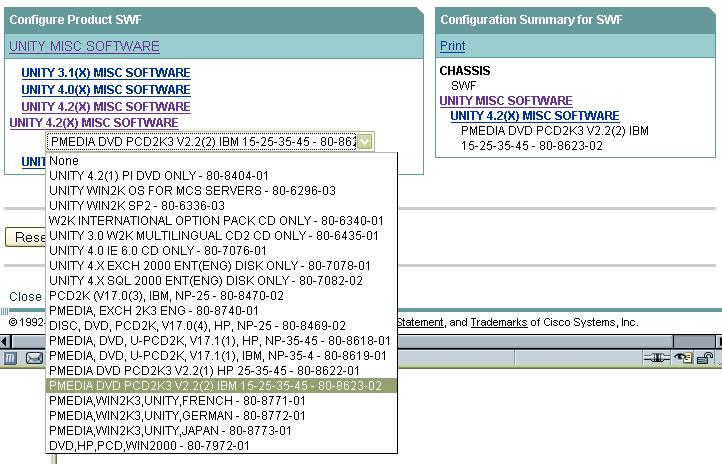Image resolution: width=722 pixels, height=464 pixels.
Task: Click Print link in Configuration Summary
Action: coord(453,46)
